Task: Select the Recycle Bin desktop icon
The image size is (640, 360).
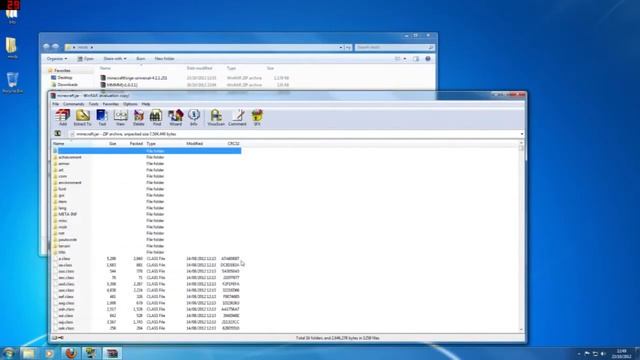Action: (x=12, y=83)
